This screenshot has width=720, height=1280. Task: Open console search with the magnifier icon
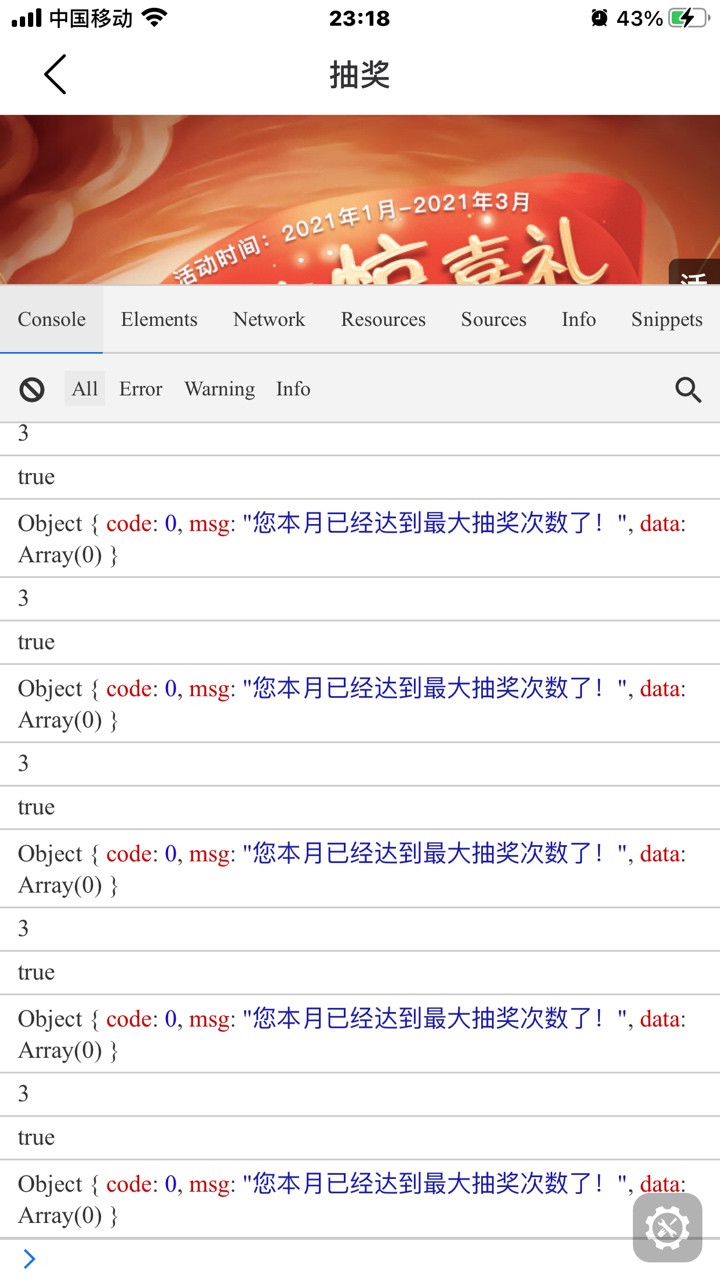[688, 389]
